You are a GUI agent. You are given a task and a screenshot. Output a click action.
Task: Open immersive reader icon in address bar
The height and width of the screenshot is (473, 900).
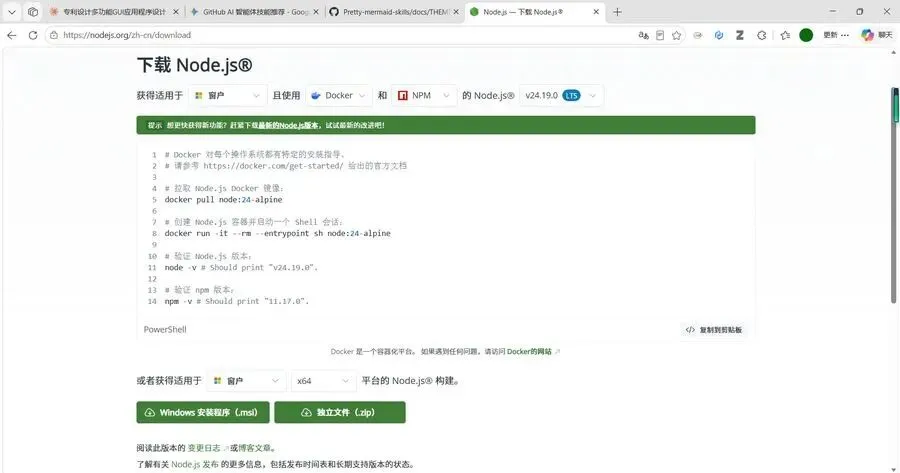pos(660,35)
